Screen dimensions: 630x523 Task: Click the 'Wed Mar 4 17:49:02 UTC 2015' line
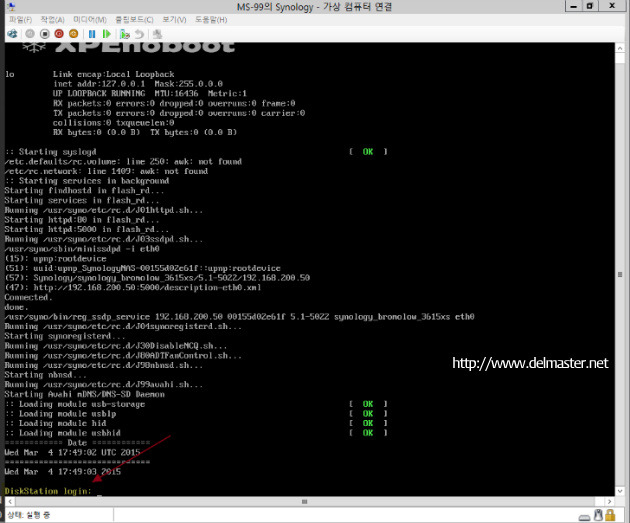pos(72,453)
